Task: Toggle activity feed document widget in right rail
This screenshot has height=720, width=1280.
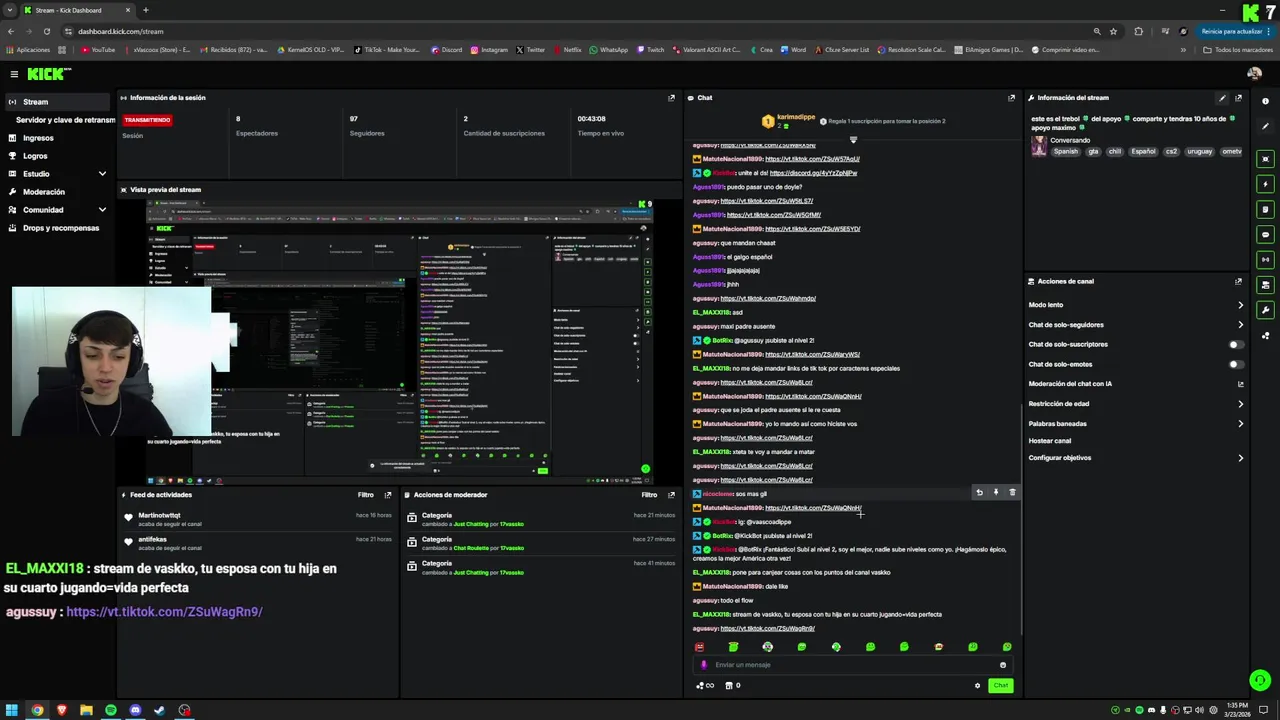Action: [1265, 209]
